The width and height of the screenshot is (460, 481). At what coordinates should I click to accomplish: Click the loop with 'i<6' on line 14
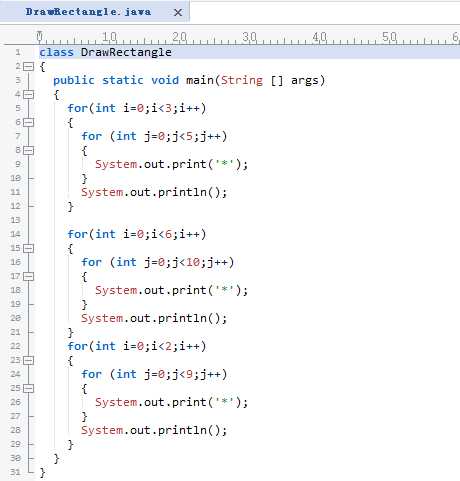coord(137,234)
